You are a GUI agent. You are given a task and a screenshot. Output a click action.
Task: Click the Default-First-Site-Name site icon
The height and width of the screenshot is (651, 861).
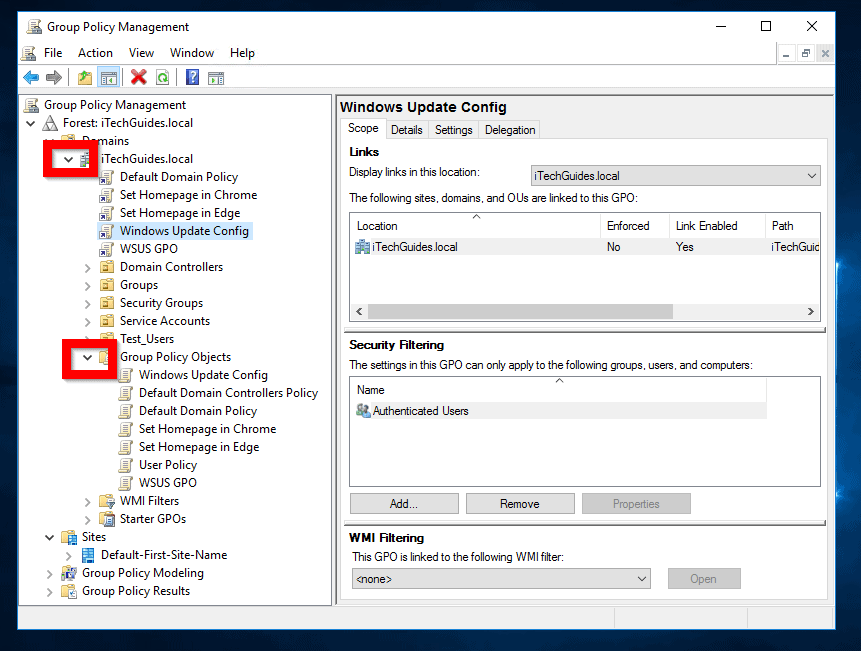coord(88,555)
